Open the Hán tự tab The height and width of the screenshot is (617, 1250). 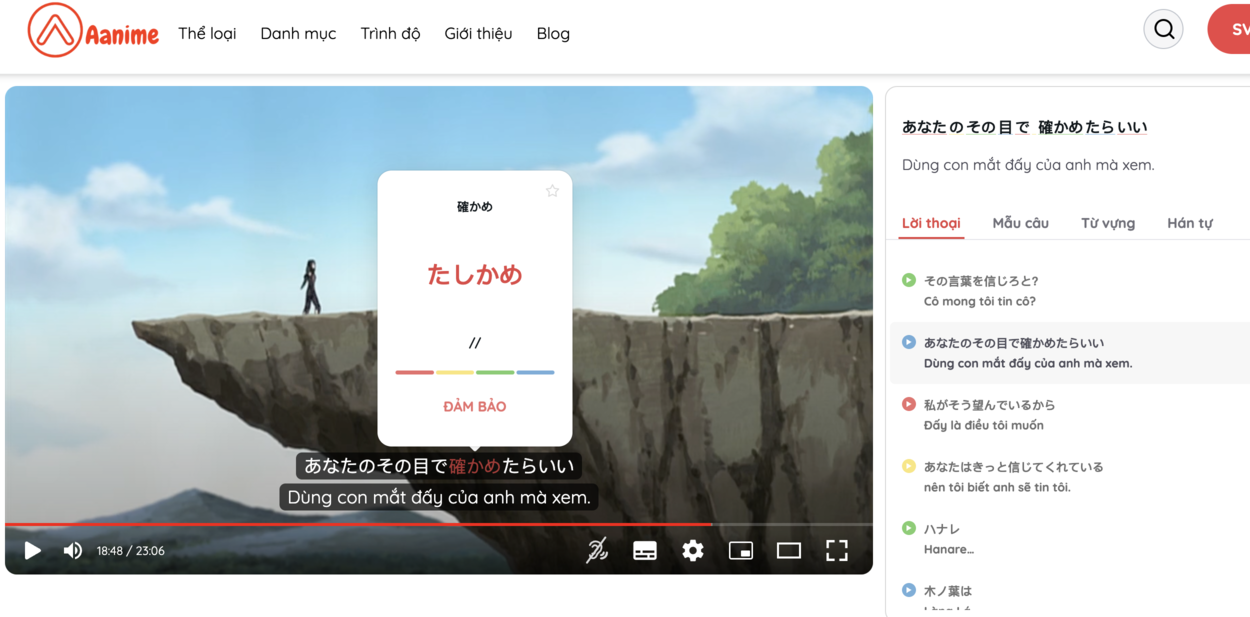pos(1190,223)
